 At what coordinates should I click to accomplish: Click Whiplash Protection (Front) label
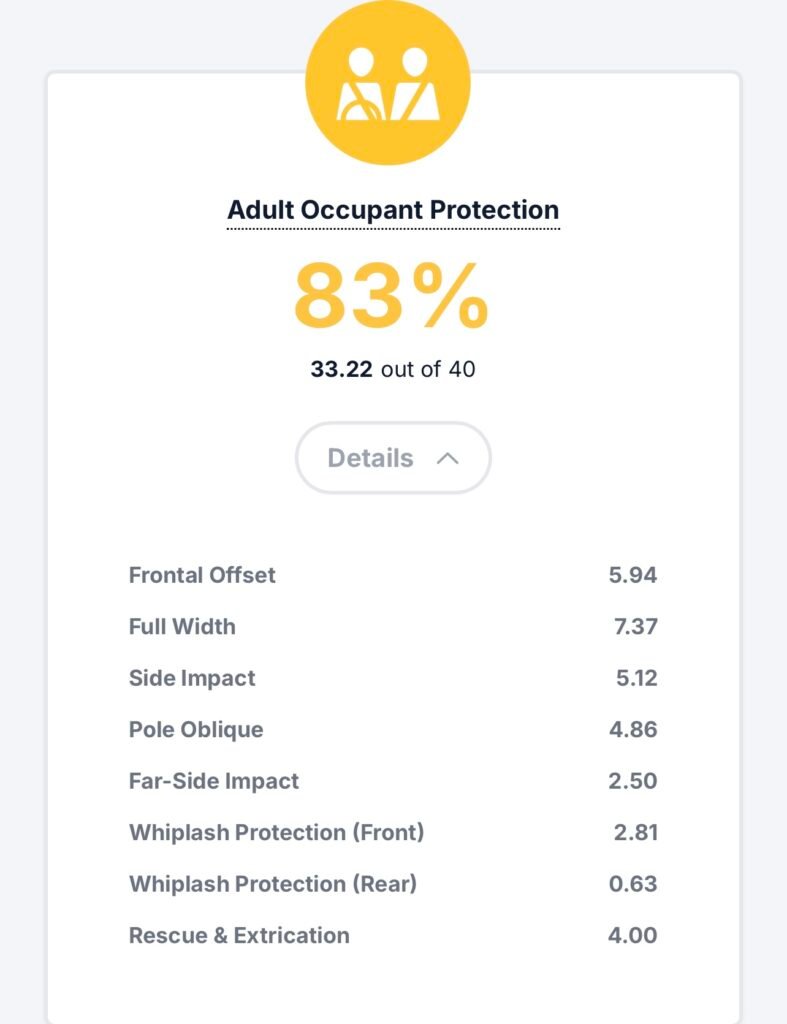276,833
